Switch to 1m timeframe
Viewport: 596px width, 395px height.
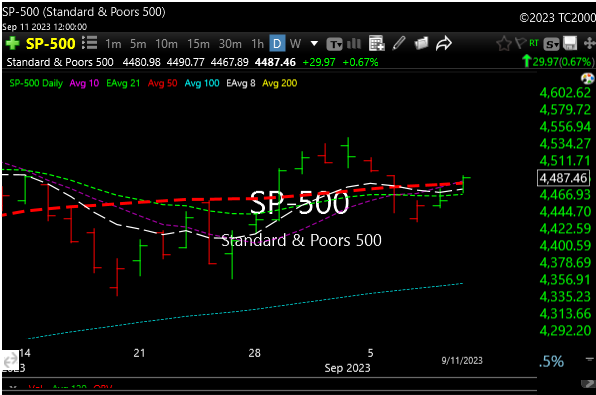[x=113, y=44]
